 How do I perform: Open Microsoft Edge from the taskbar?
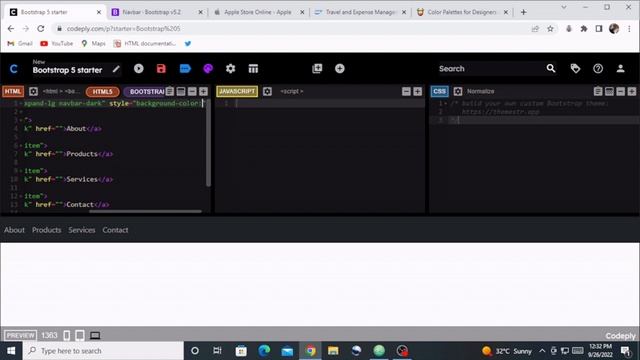[264, 351]
